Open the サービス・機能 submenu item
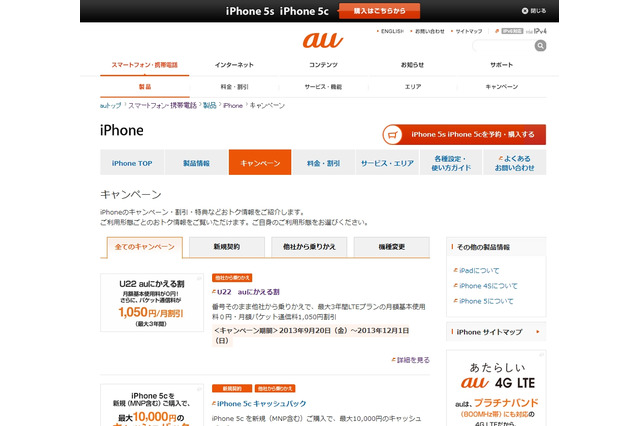 [x=323, y=87]
